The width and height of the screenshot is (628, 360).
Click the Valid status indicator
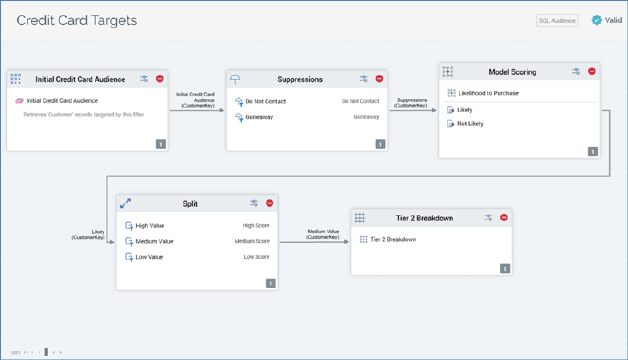(607, 20)
